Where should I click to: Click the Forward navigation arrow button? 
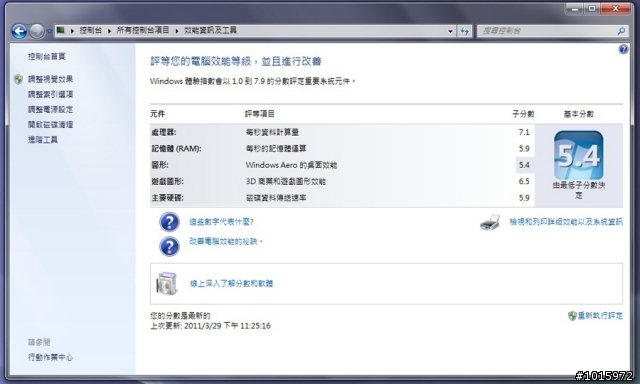coord(37,31)
